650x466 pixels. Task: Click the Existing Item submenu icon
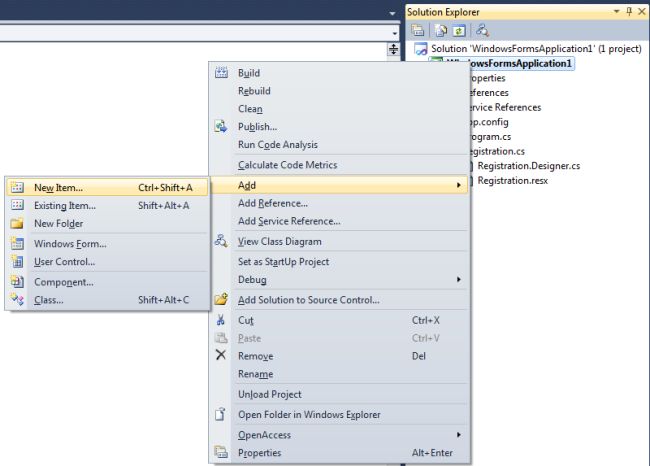17,205
